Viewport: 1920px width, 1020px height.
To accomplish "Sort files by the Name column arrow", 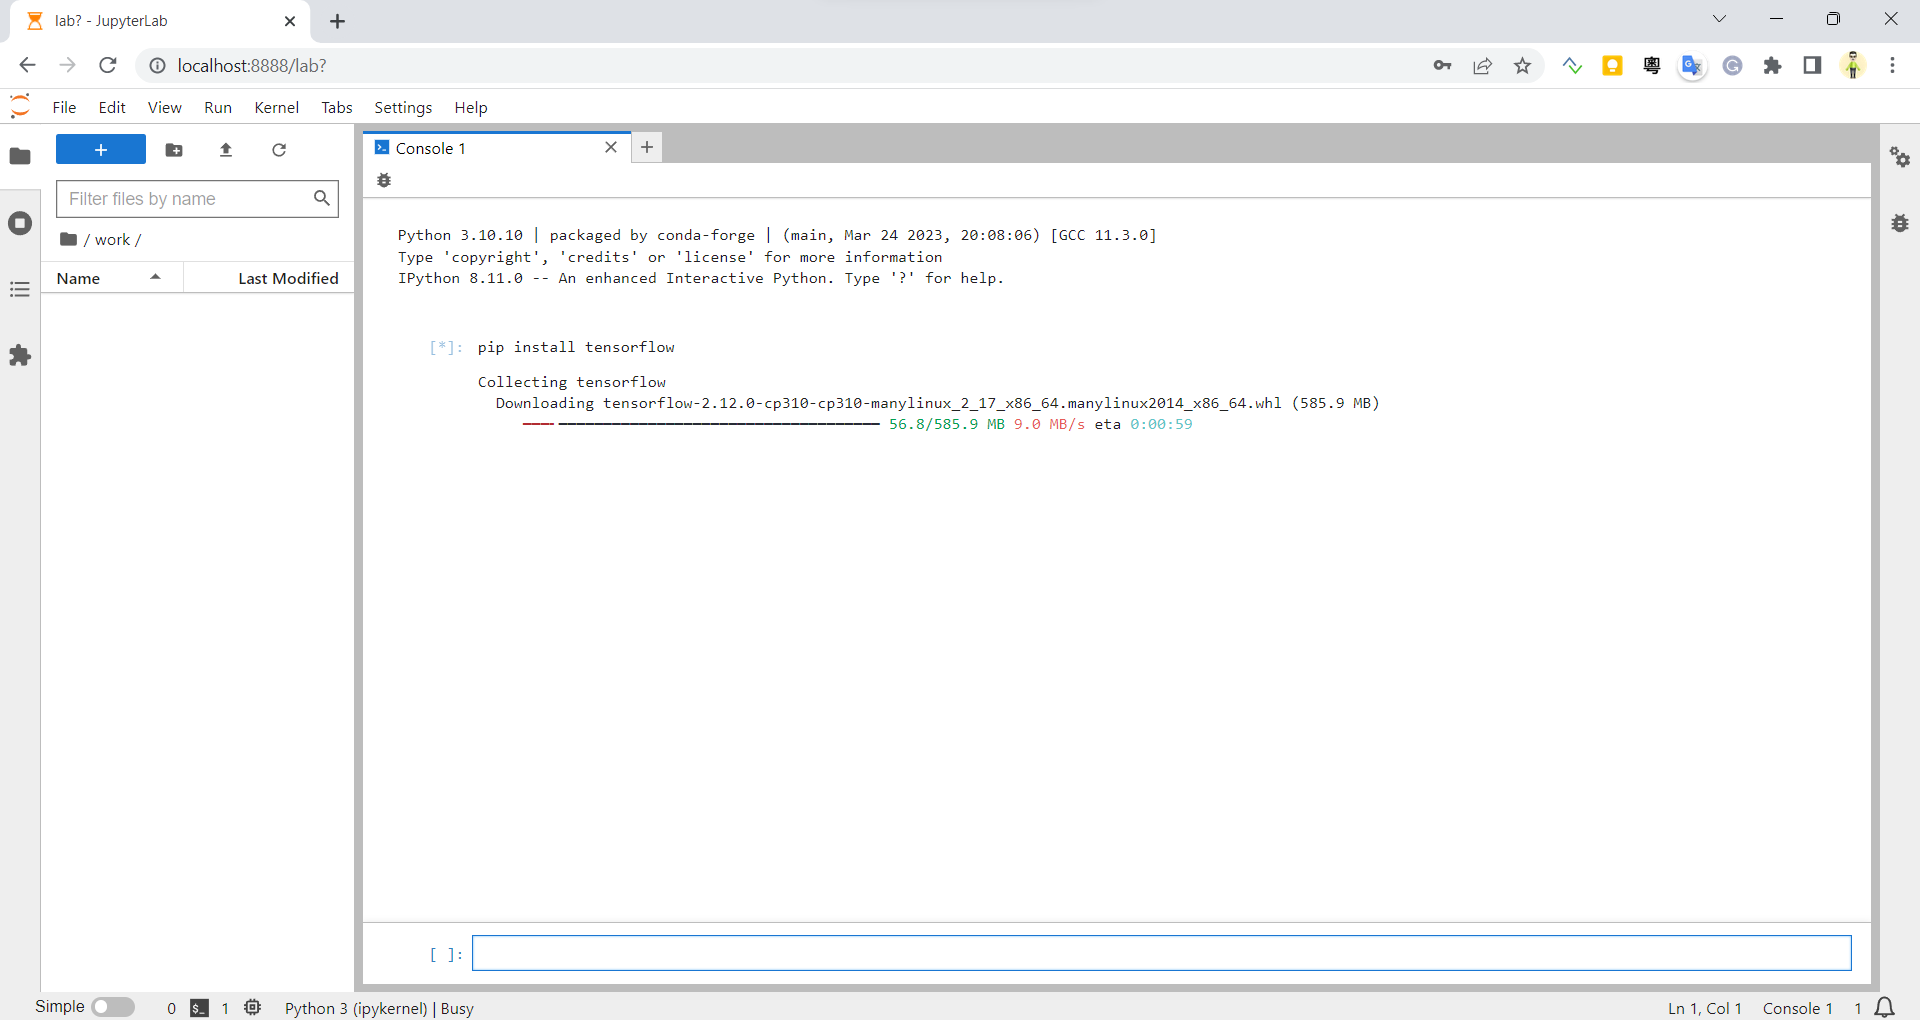I will tap(154, 277).
